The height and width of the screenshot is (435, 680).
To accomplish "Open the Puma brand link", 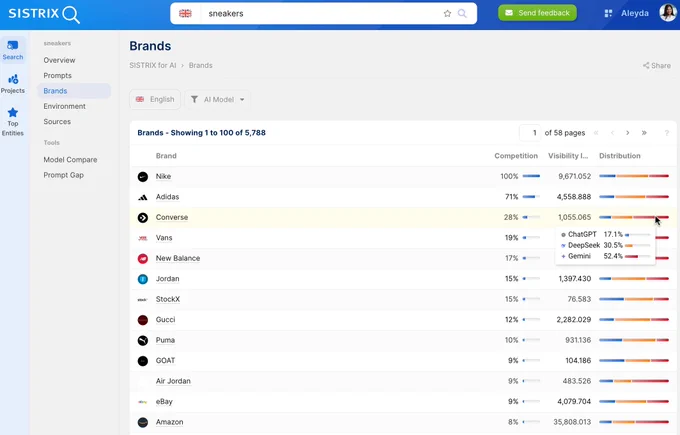I will tap(165, 340).
